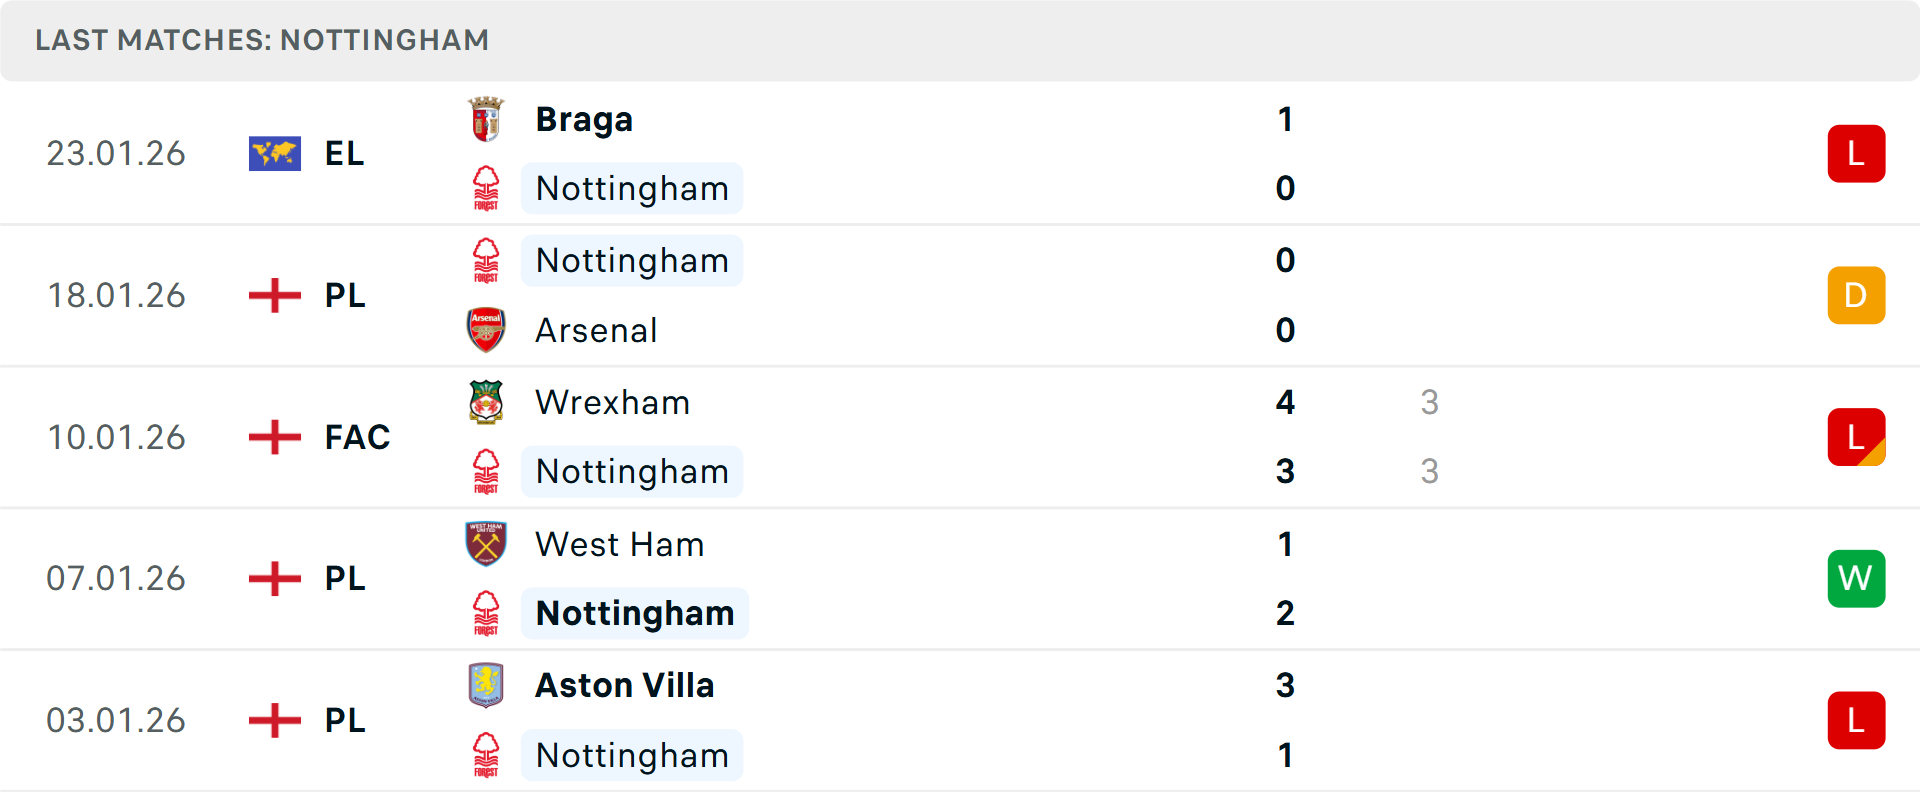Open the Nottingham entry in the Braga match
1920x792 pixels.
[632, 188]
